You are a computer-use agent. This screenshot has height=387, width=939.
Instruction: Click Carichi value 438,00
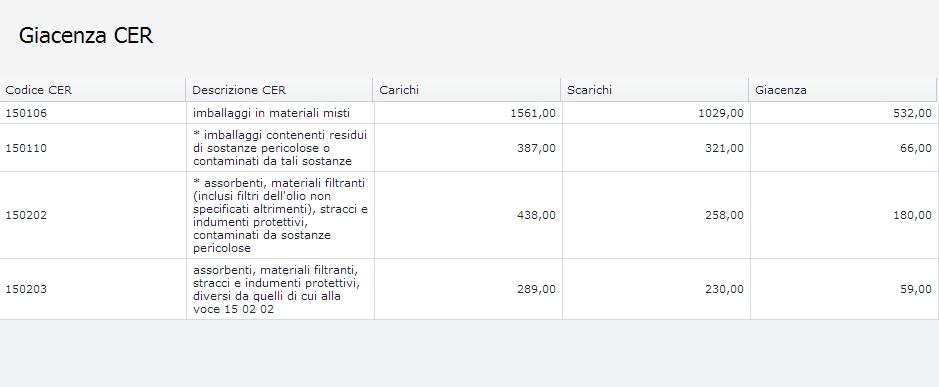point(536,215)
